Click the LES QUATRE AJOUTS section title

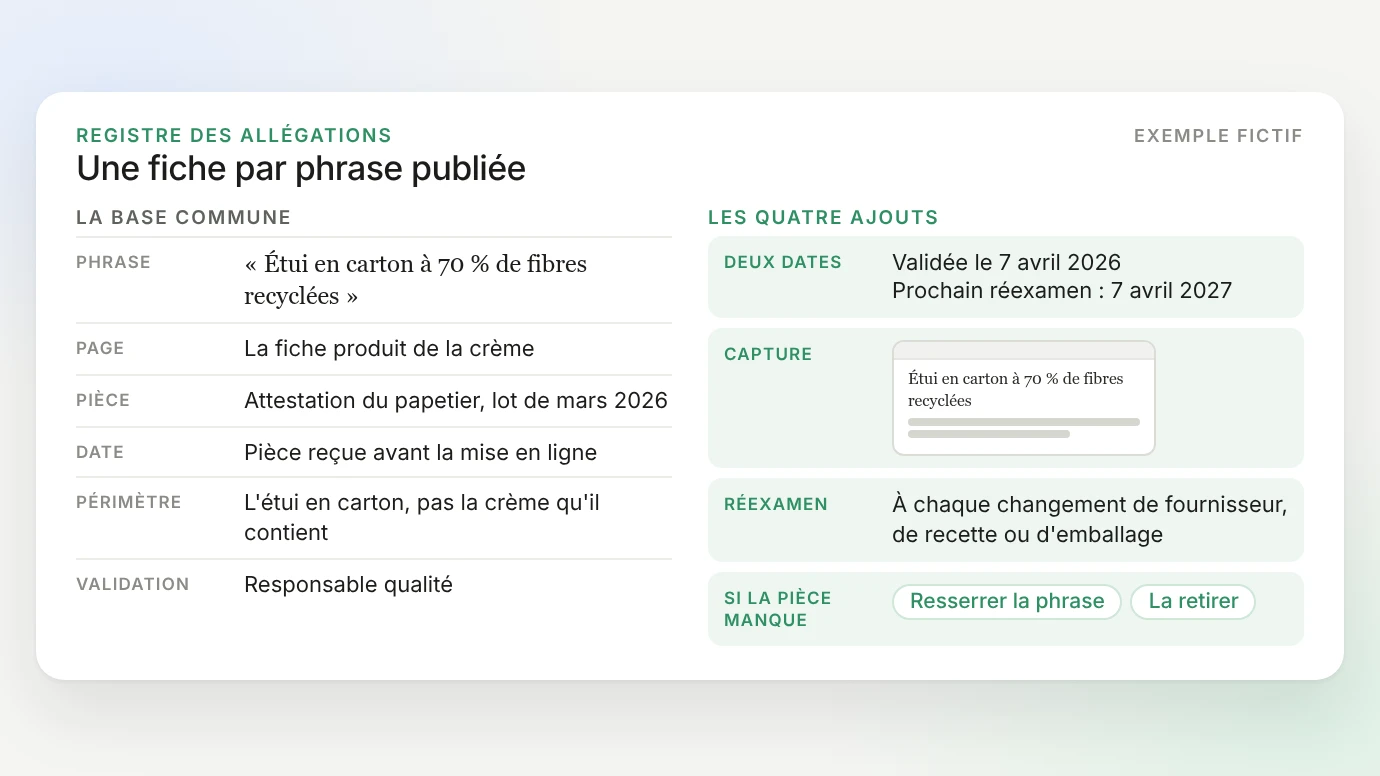823,218
